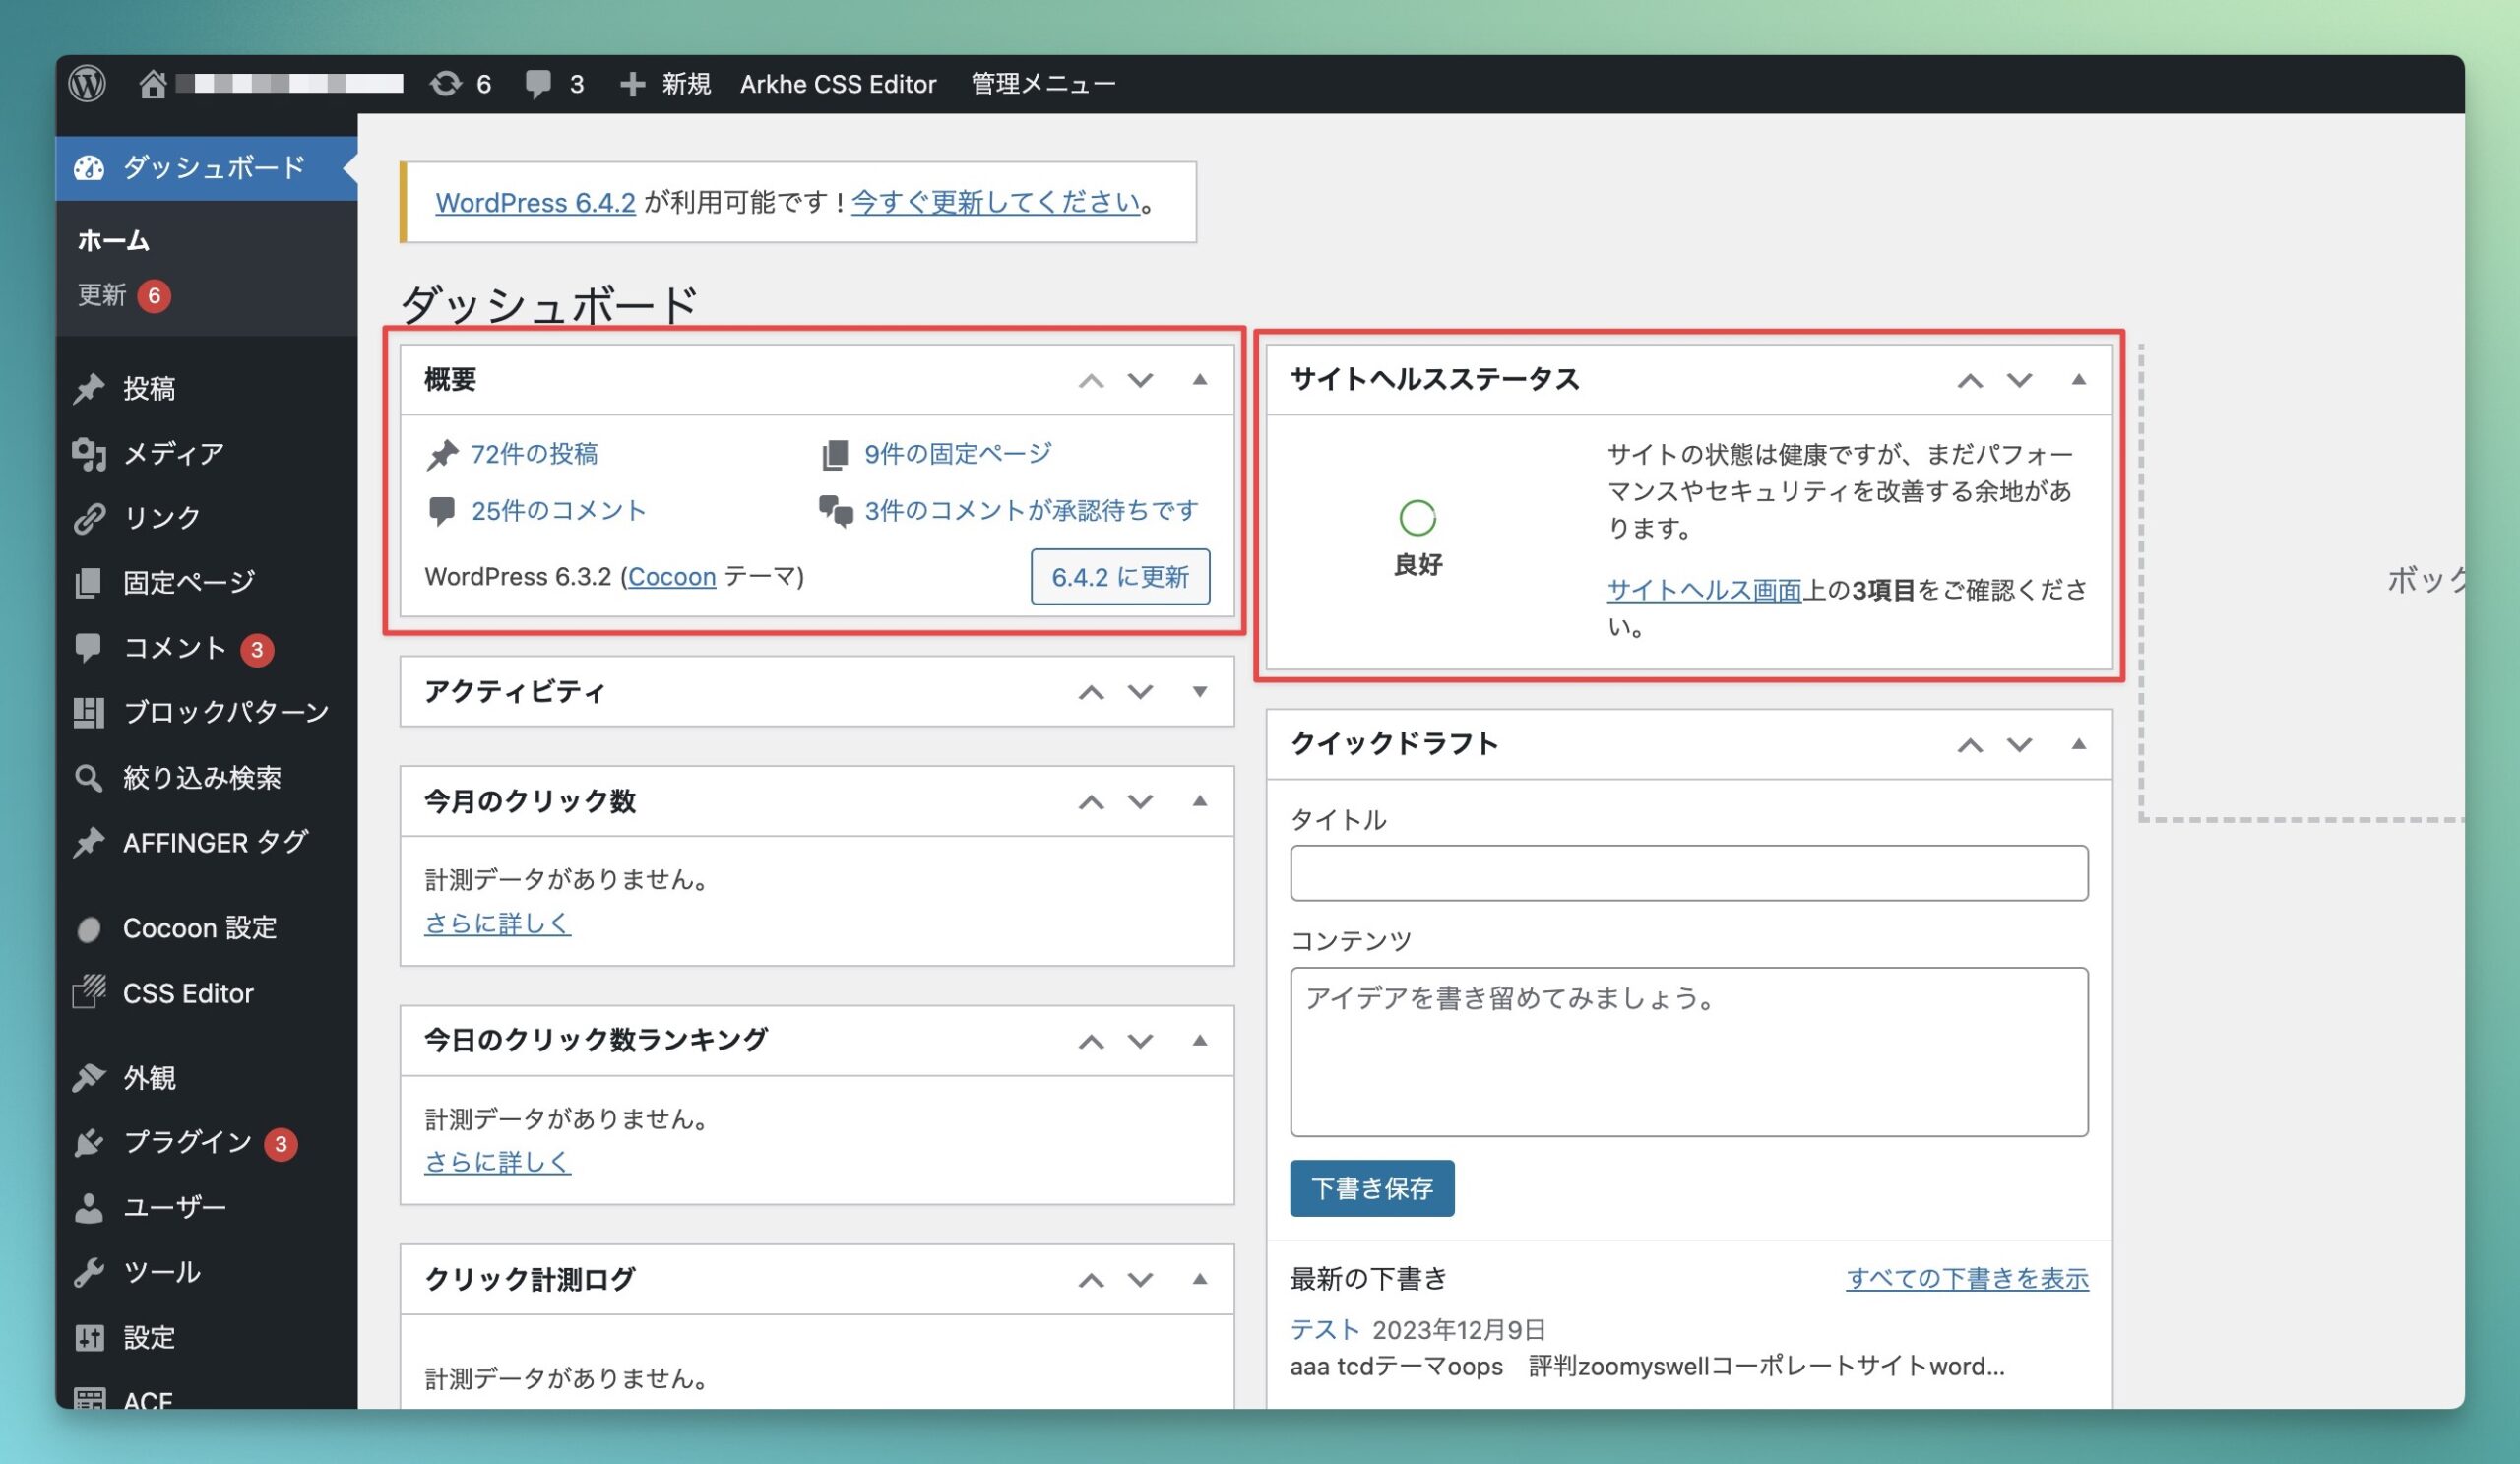Open Arkhe CSS Editor in admin bar
Screen dimensions: 2520x1464
pos(838,84)
